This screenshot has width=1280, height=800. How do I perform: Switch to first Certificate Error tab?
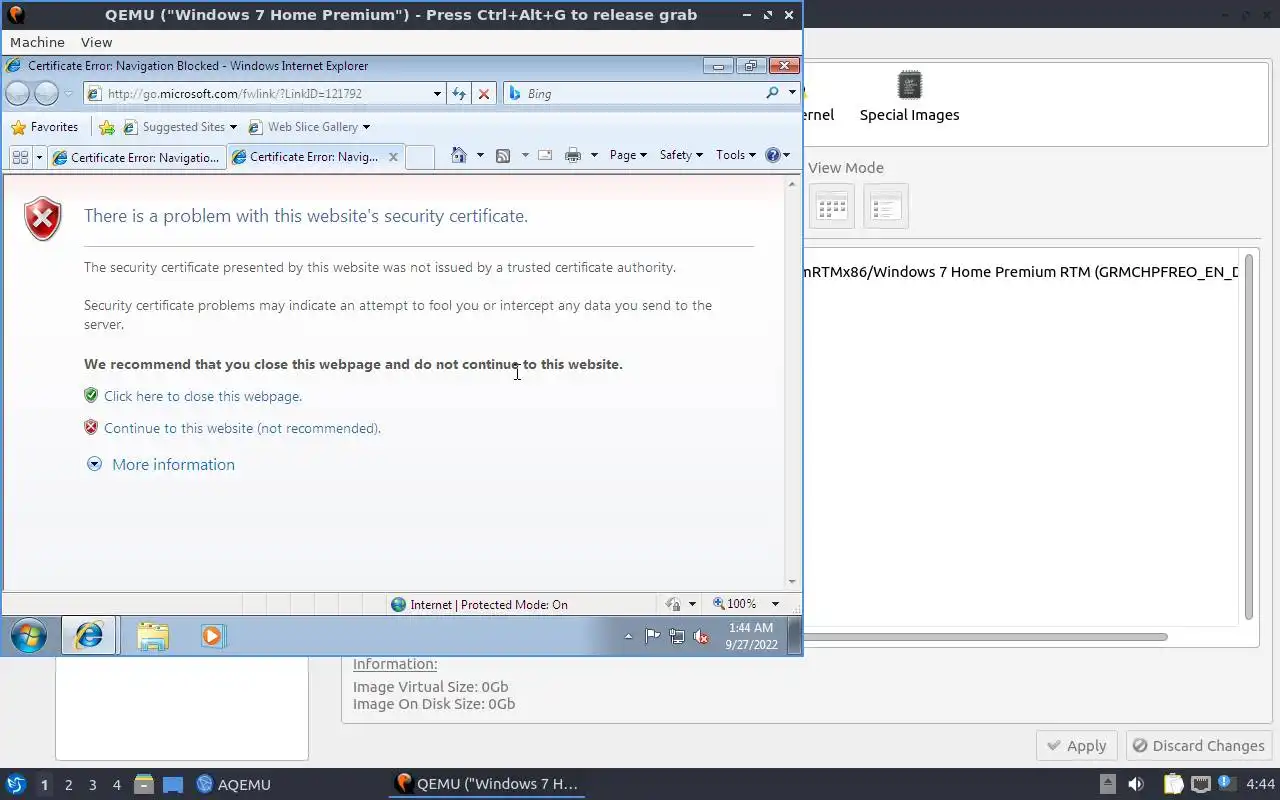[136, 157]
